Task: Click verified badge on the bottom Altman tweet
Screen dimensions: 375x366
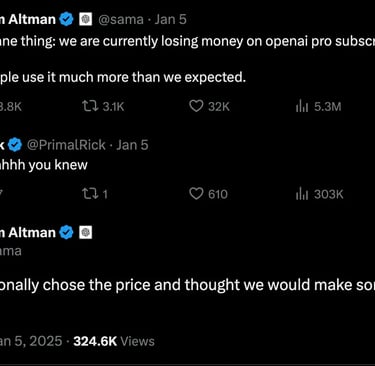Action: [x=66, y=232]
